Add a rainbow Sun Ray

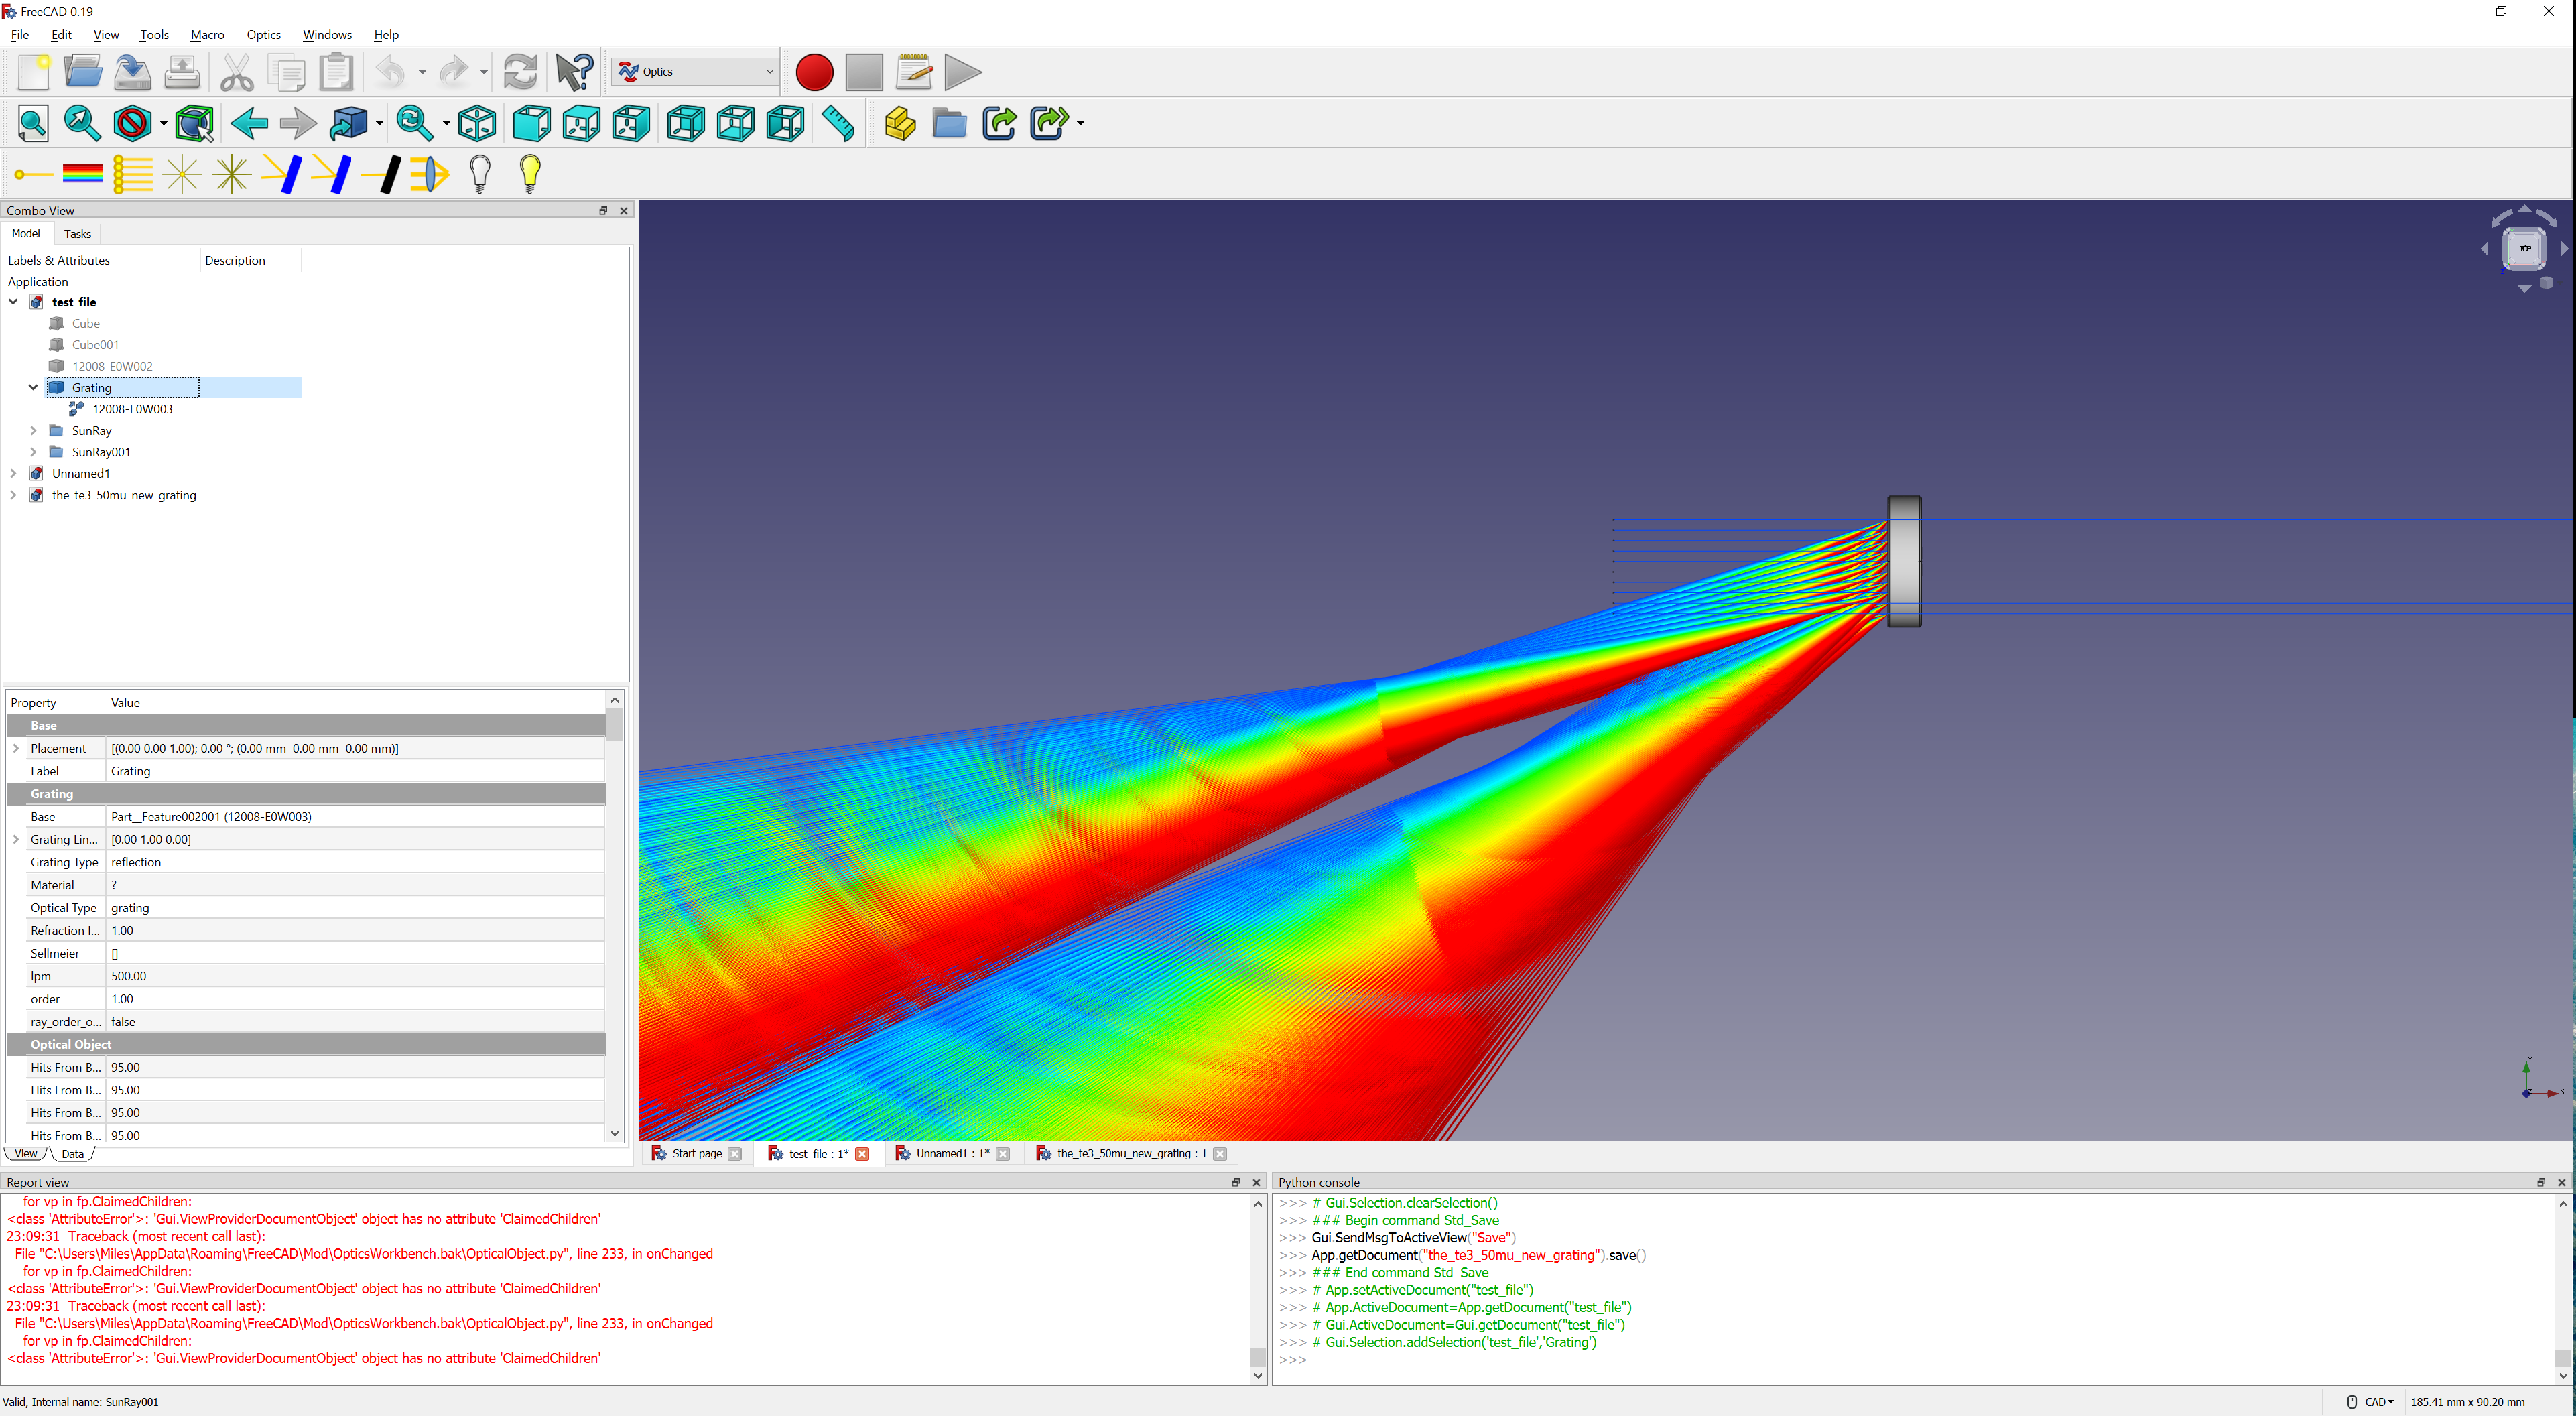82,174
